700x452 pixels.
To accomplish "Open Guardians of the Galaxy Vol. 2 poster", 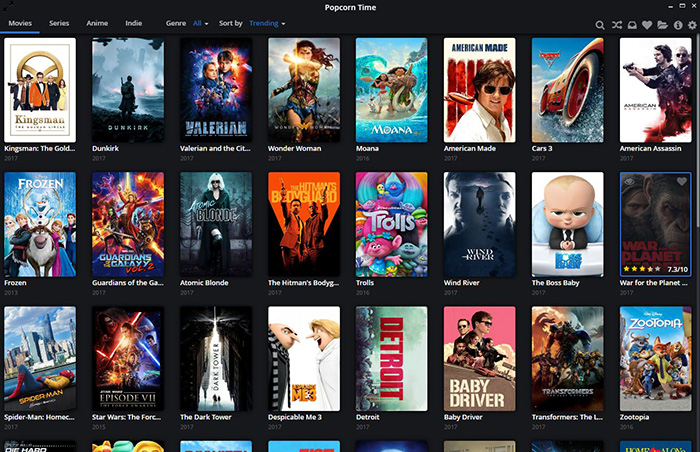I will click(x=128, y=224).
